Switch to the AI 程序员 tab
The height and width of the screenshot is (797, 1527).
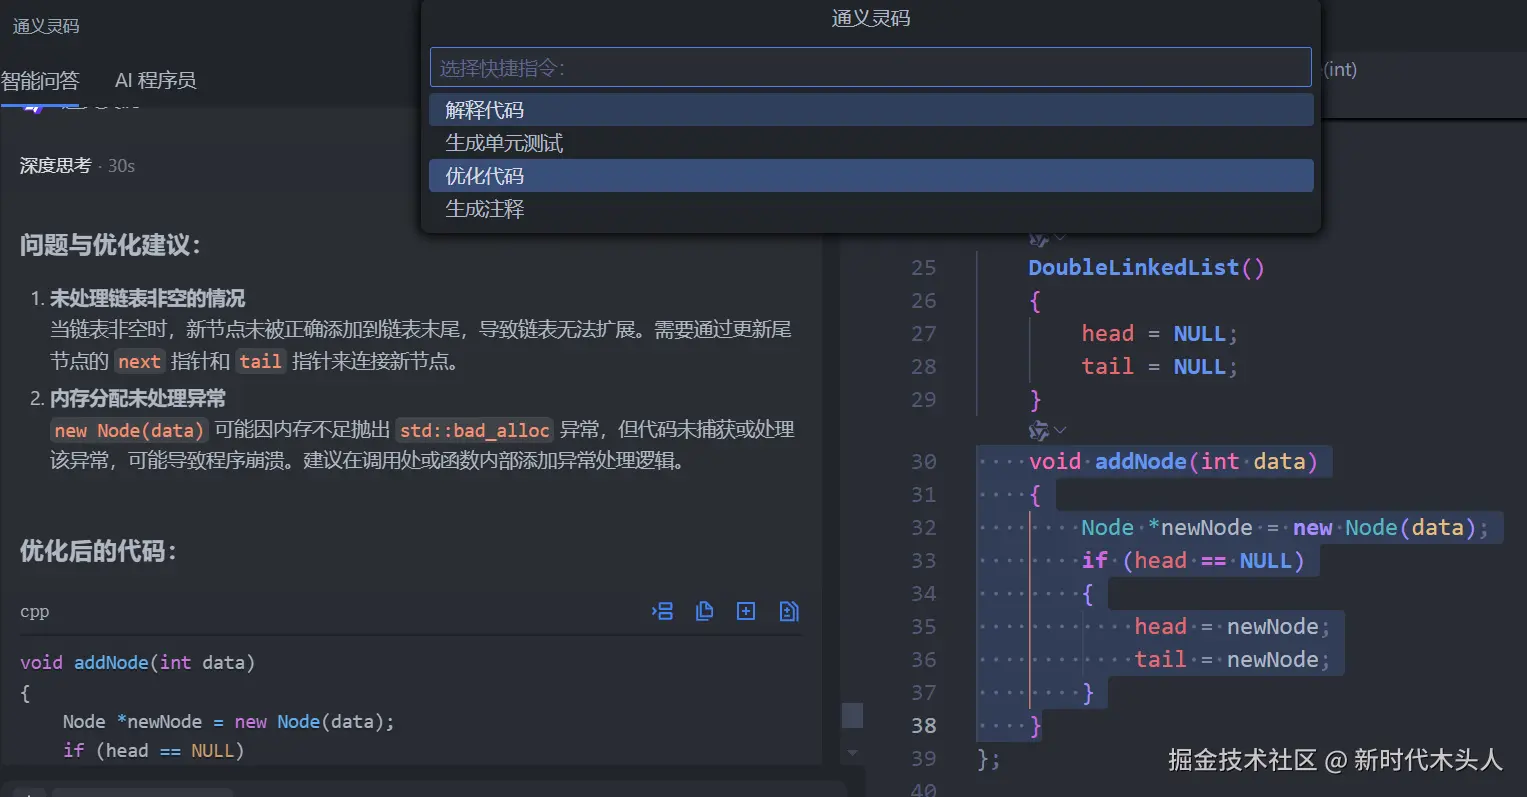pyautogui.click(x=155, y=81)
